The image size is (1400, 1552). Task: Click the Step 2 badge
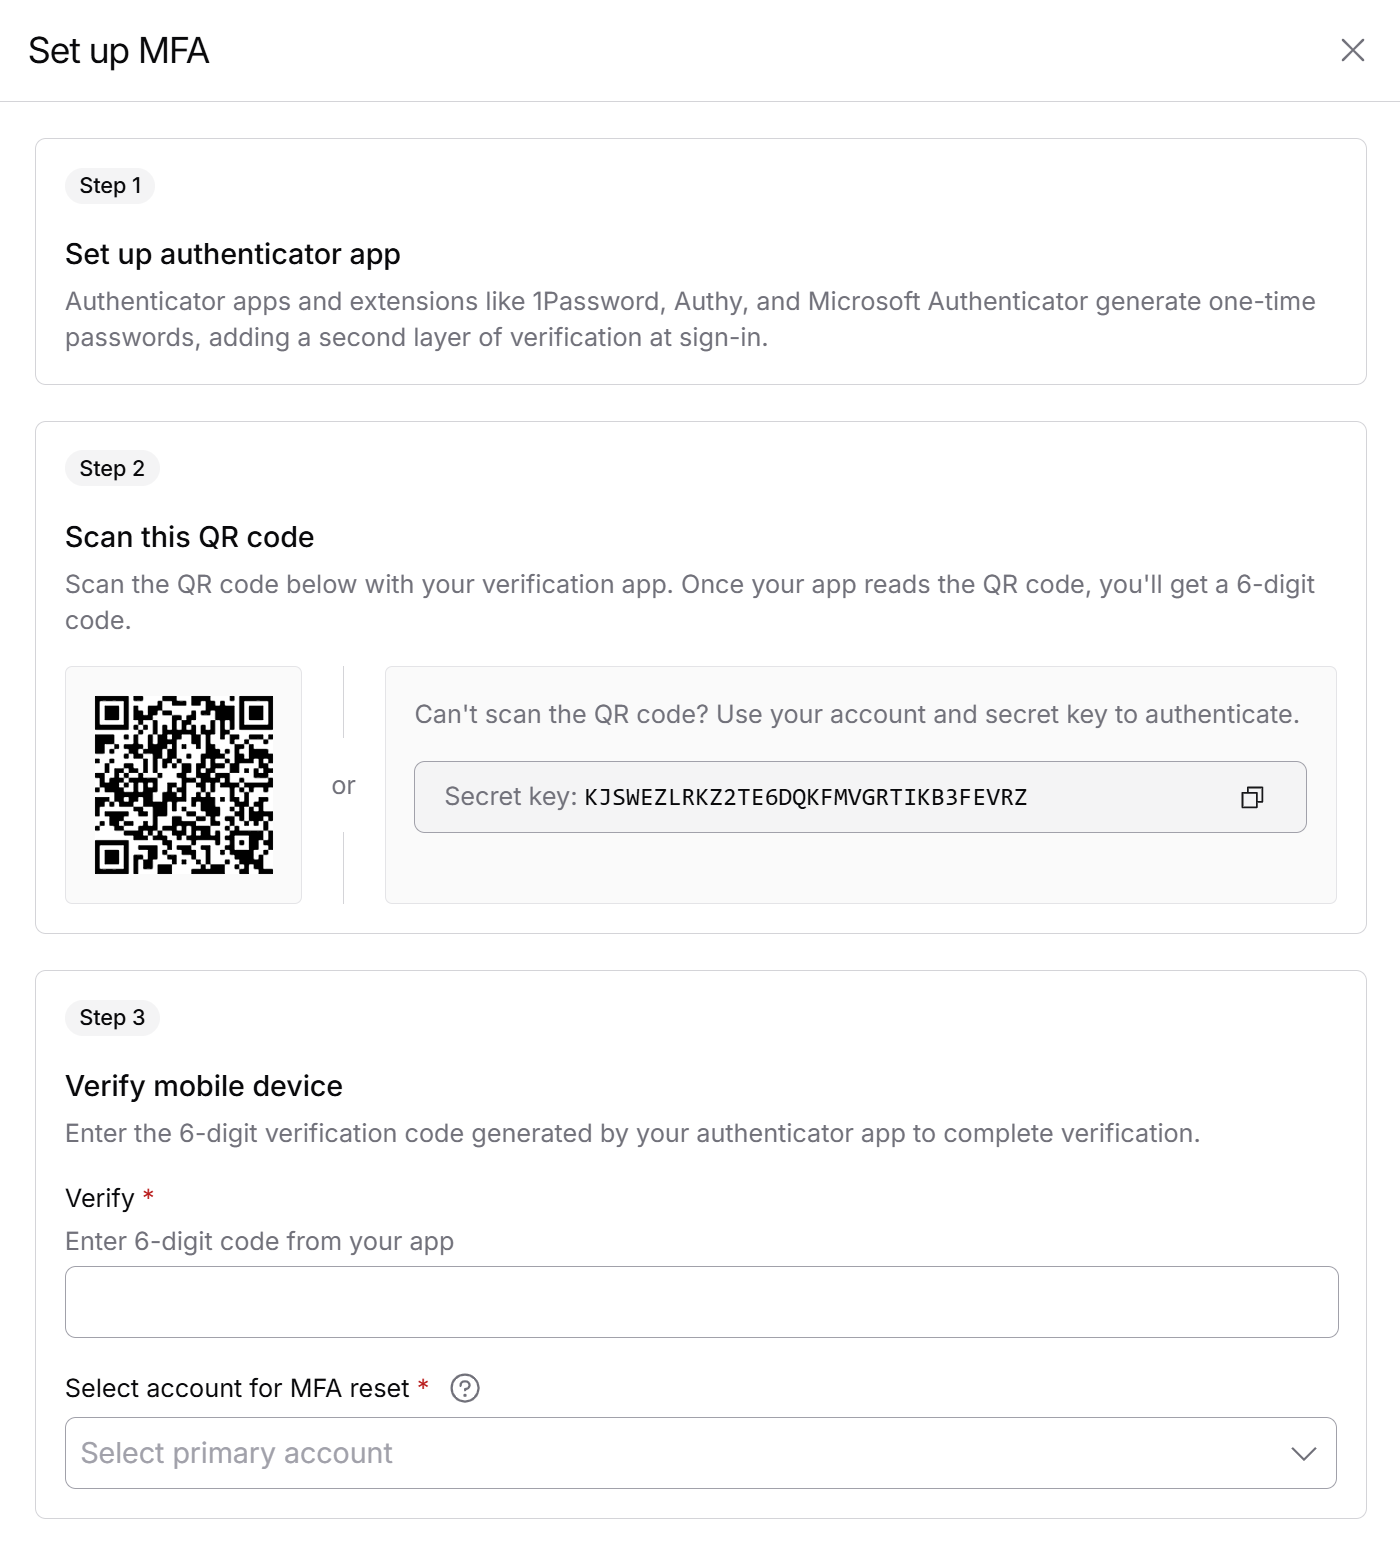(x=112, y=469)
